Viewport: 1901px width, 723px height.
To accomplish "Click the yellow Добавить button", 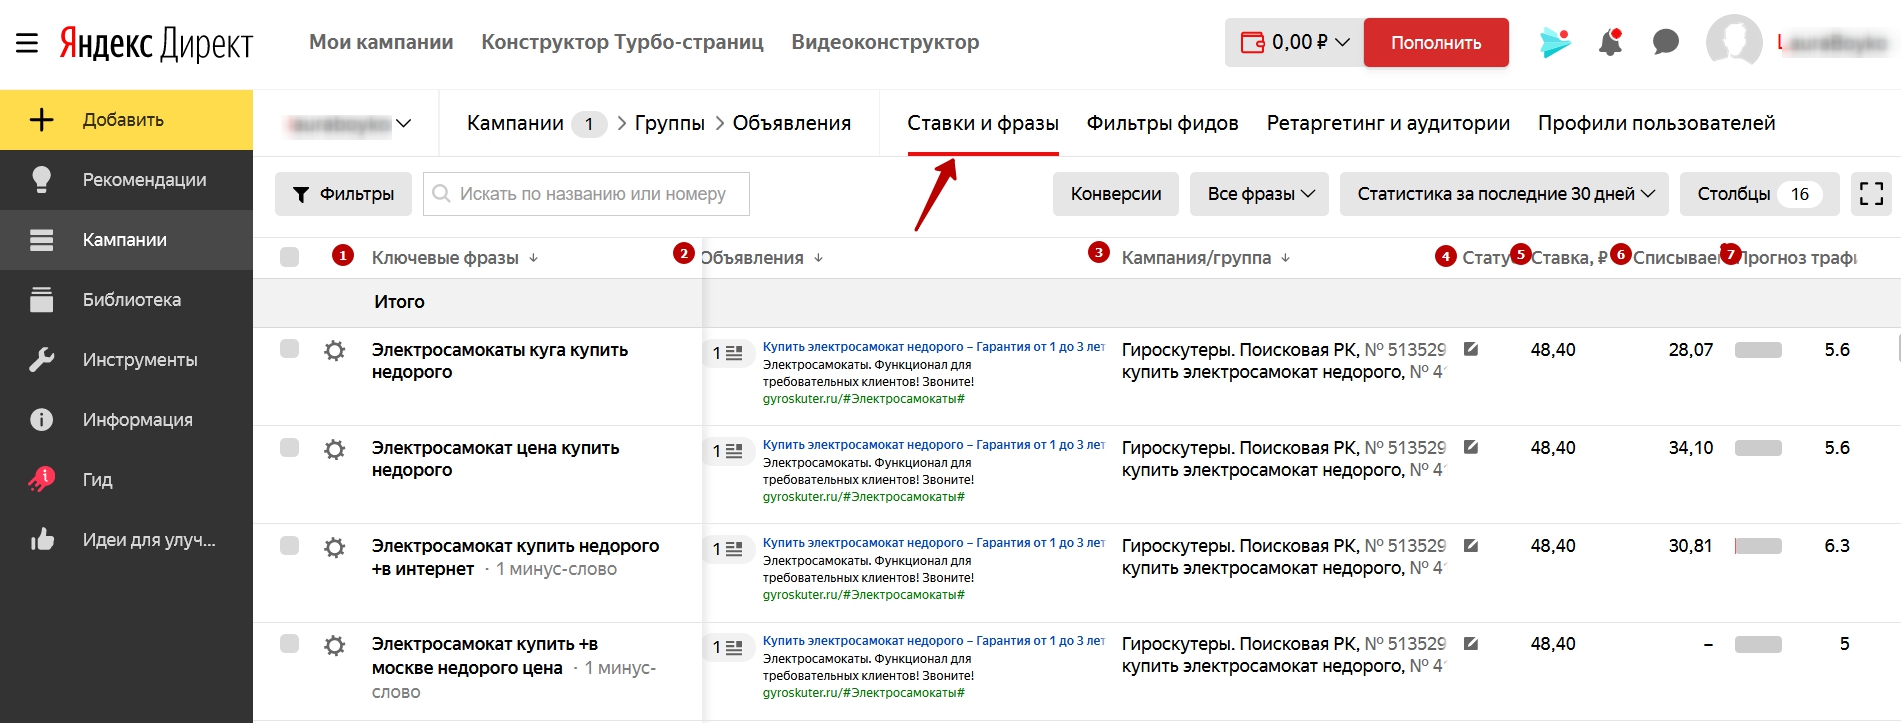I will tap(126, 120).
